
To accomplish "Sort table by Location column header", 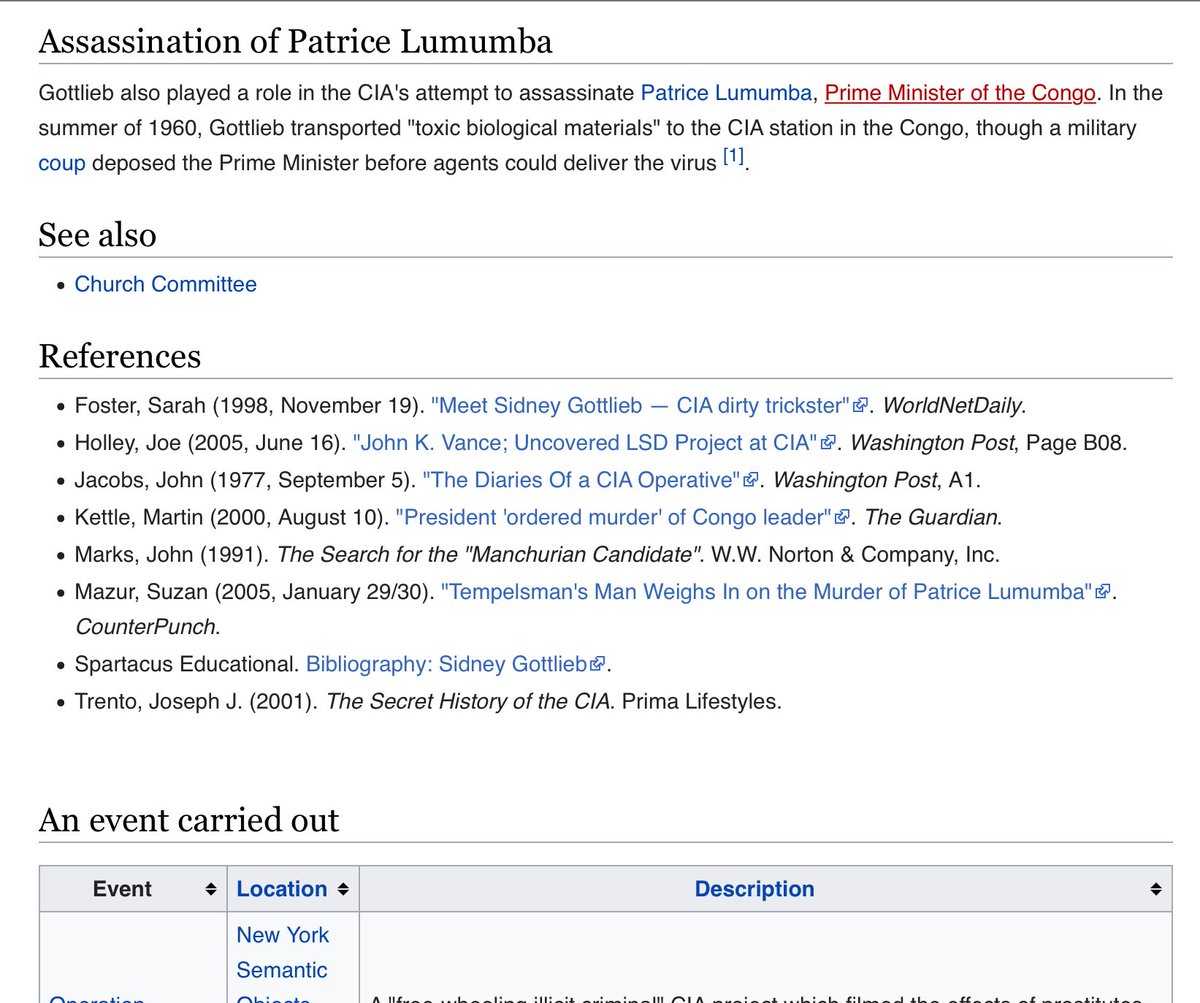I will click(x=292, y=889).
